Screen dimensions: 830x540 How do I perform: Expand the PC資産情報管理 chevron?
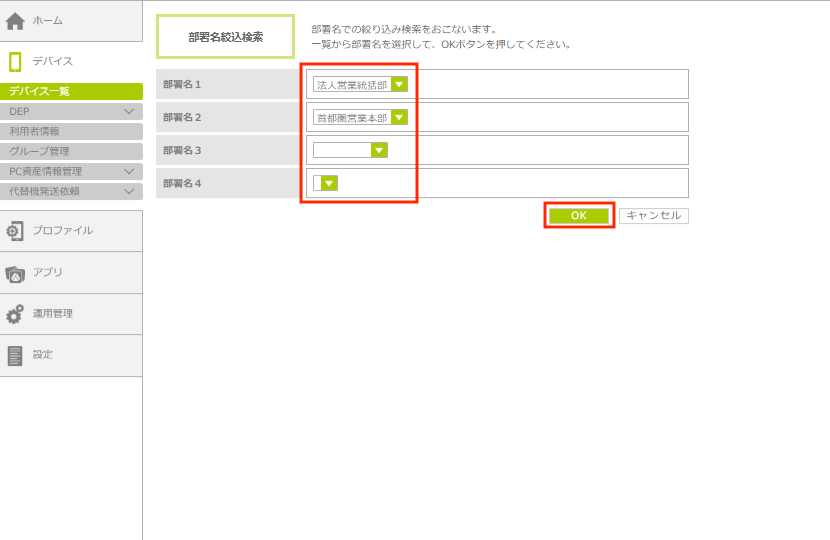(x=129, y=171)
